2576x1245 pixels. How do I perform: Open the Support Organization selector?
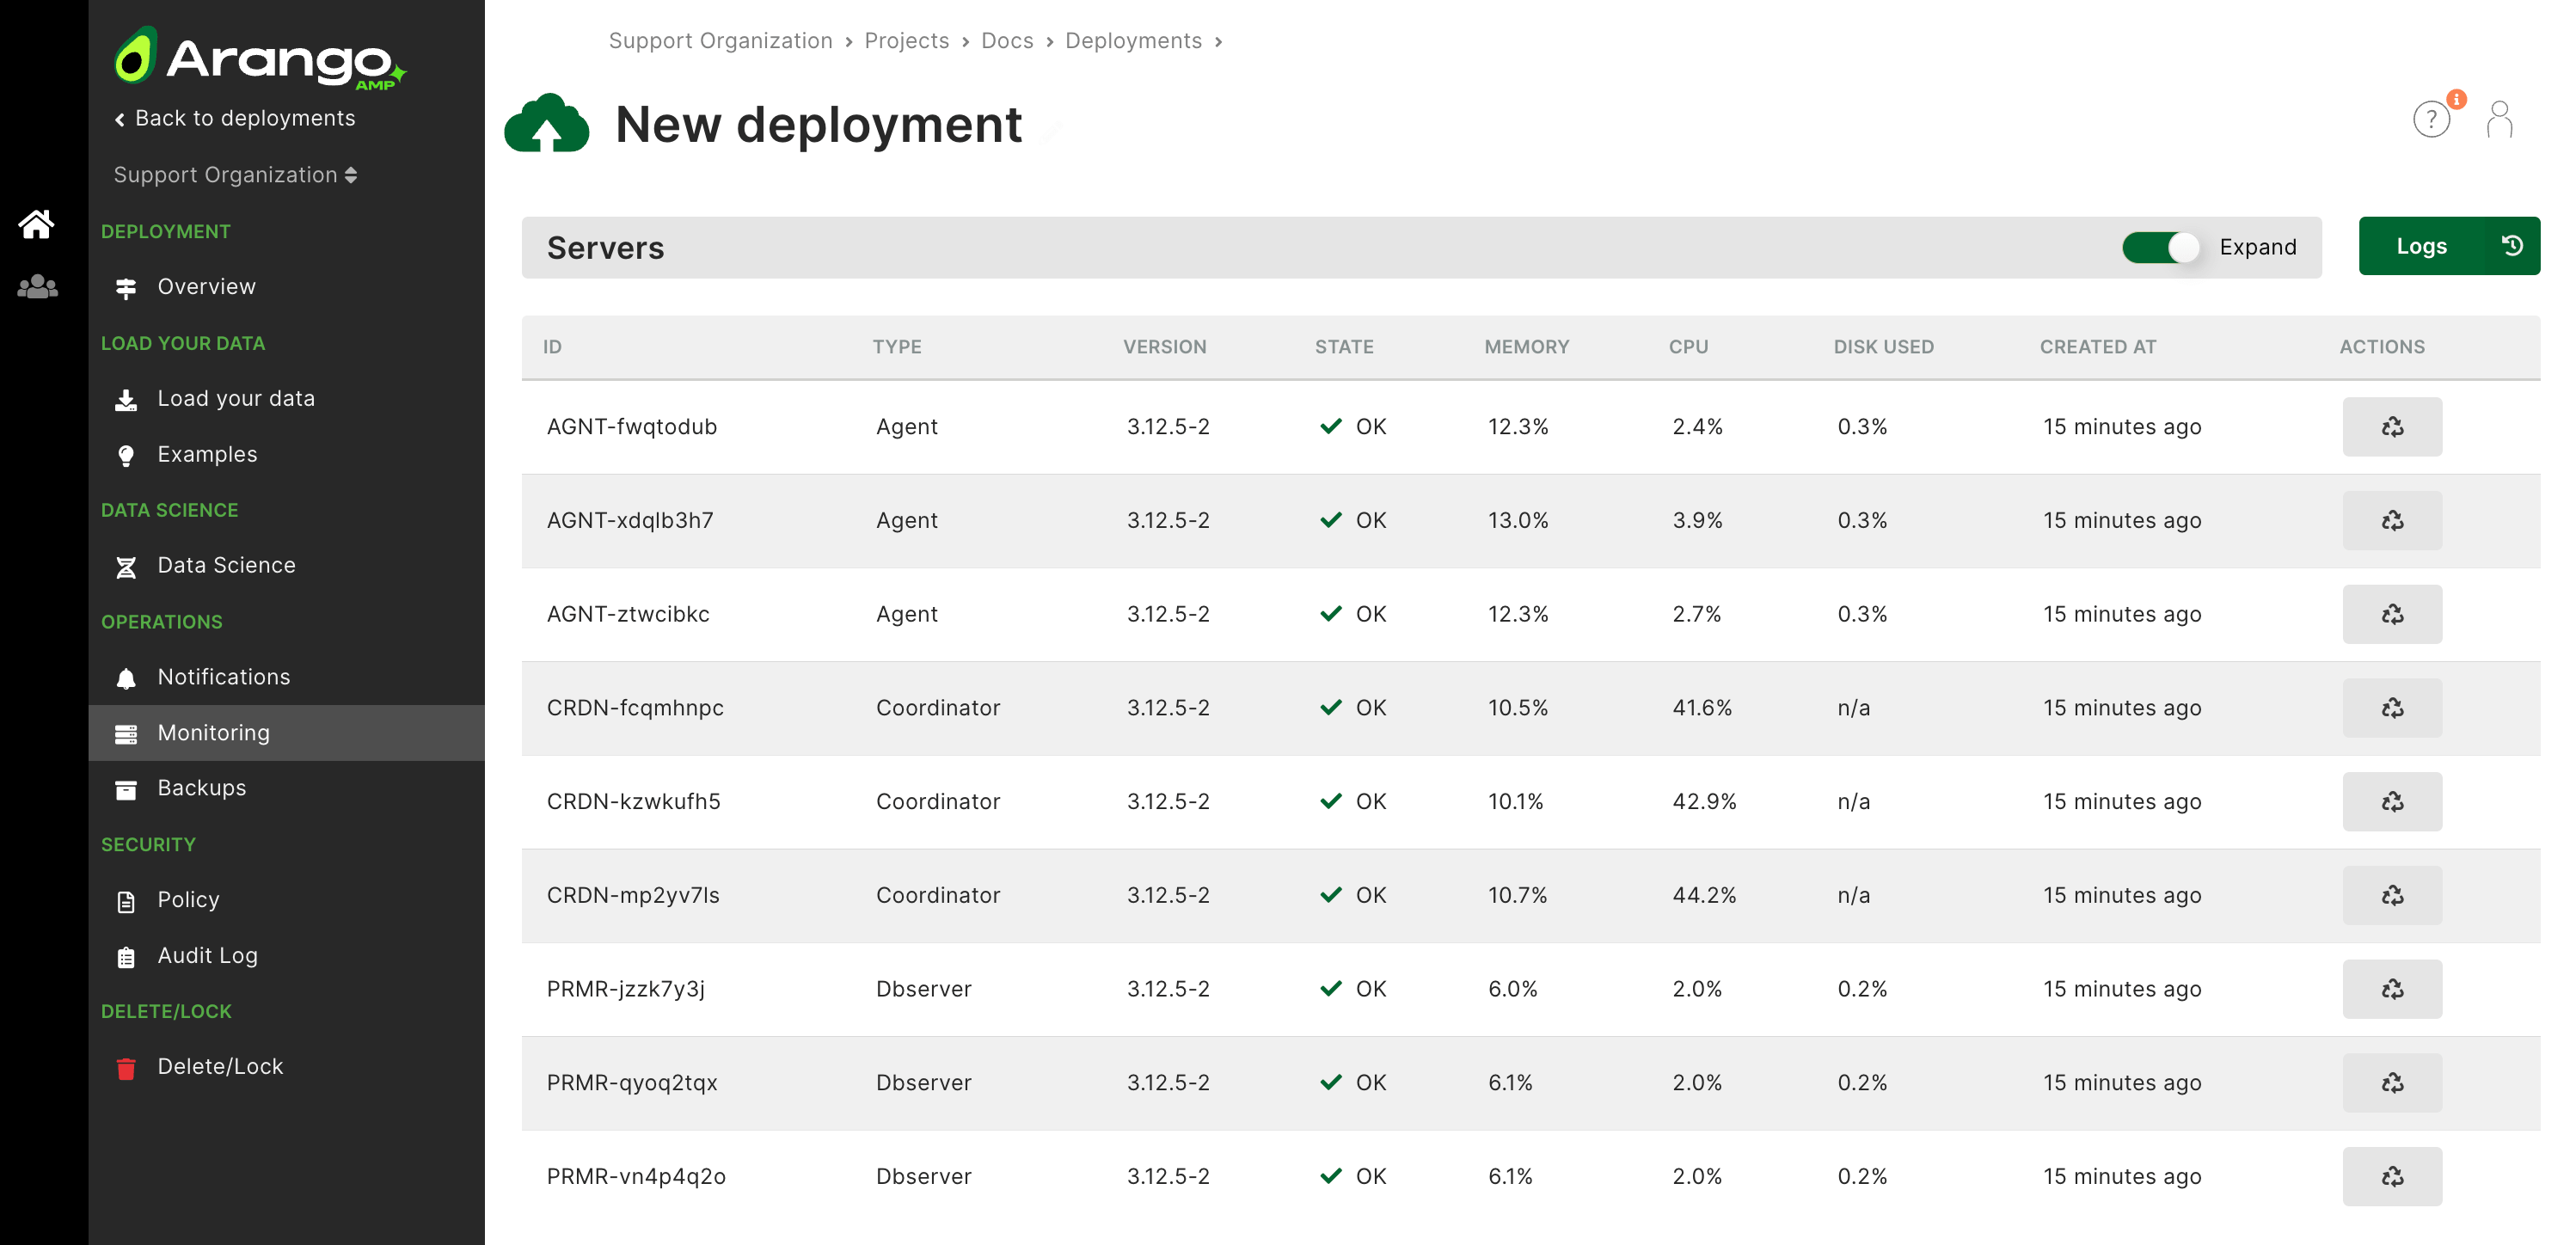click(x=235, y=175)
